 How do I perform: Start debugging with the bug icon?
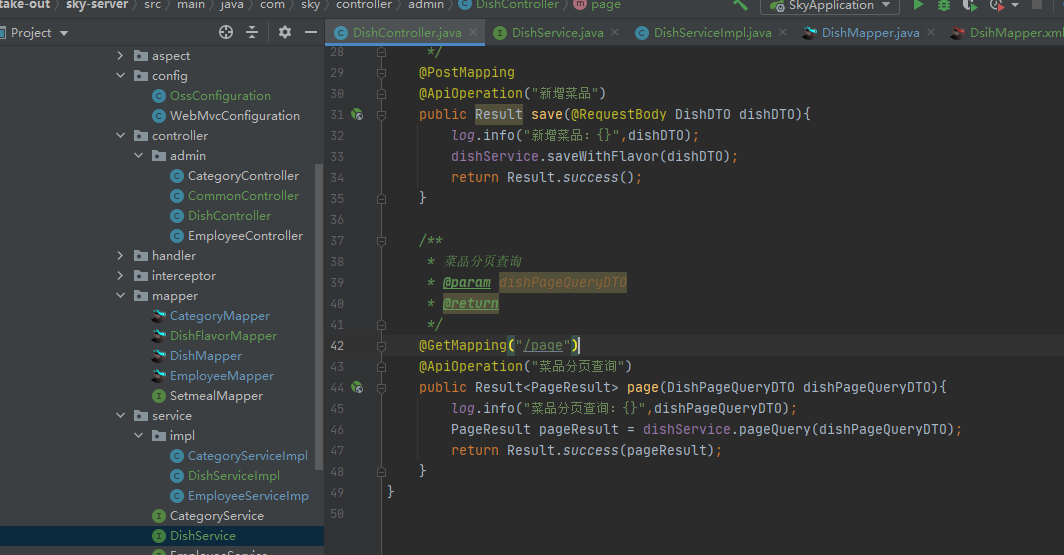[x=944, y=5]
